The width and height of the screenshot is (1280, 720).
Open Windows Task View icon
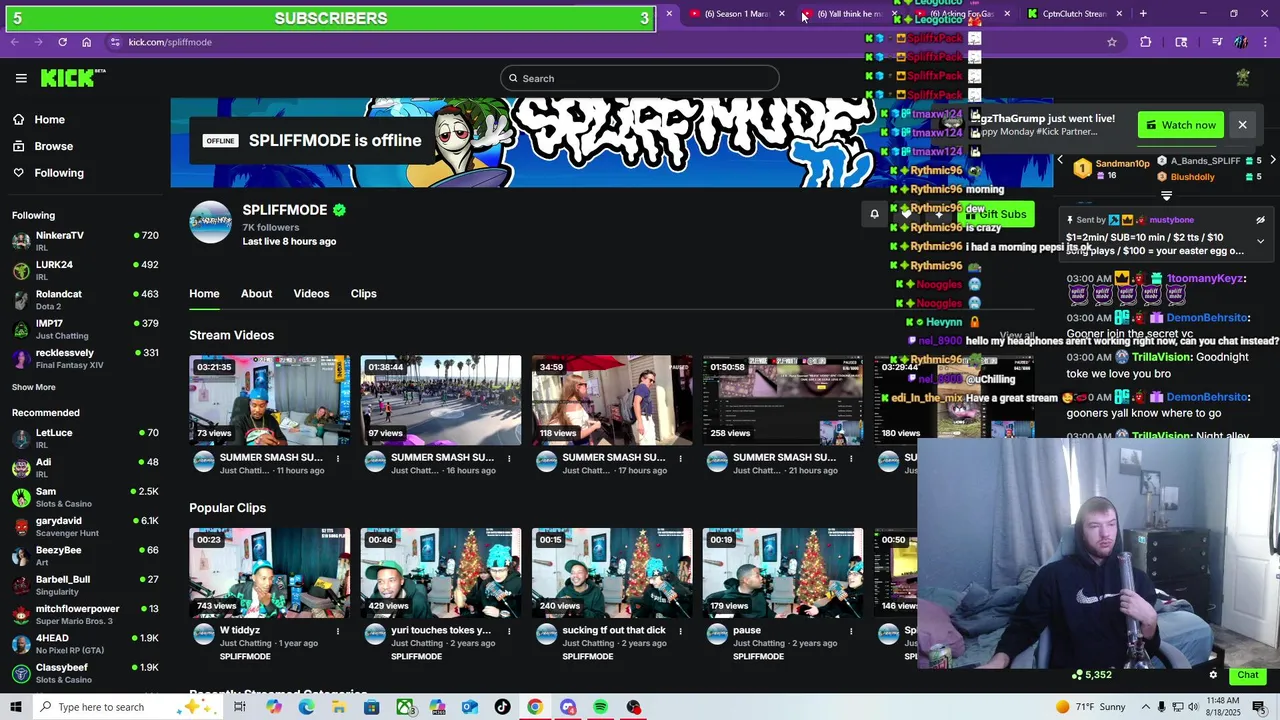(x=240, y=707)
